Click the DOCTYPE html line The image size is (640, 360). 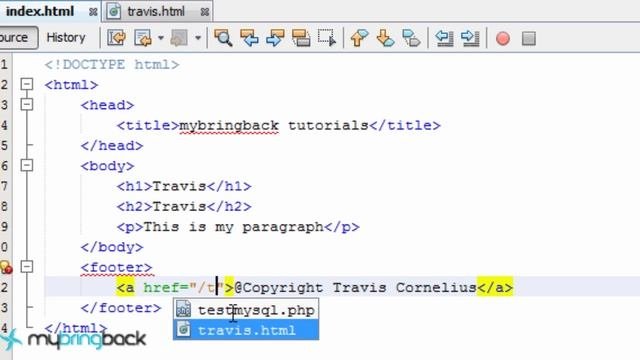(112, 64)
